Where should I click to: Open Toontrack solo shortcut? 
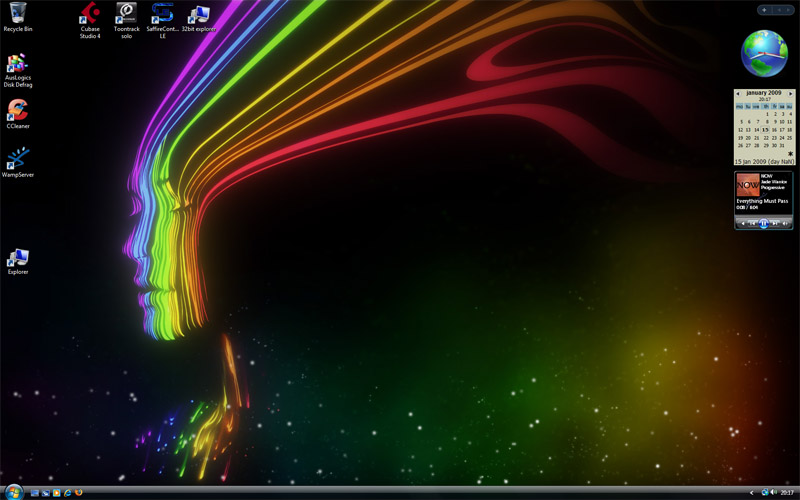126,14
